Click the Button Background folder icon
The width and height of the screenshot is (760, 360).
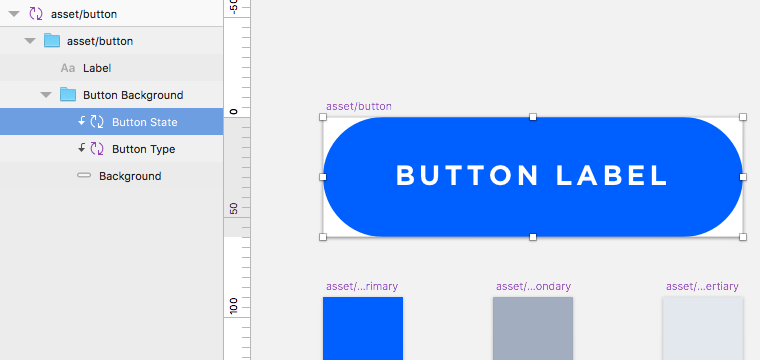click(68, 94)
